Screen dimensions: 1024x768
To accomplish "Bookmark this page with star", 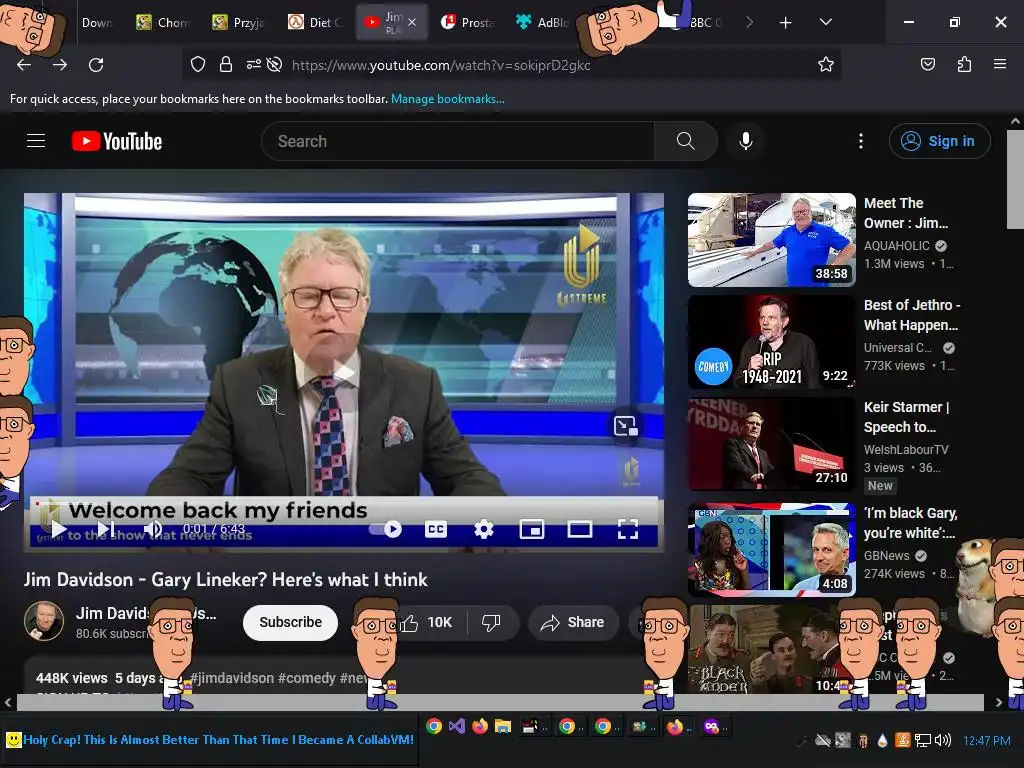I will click(x=825, y=64).
